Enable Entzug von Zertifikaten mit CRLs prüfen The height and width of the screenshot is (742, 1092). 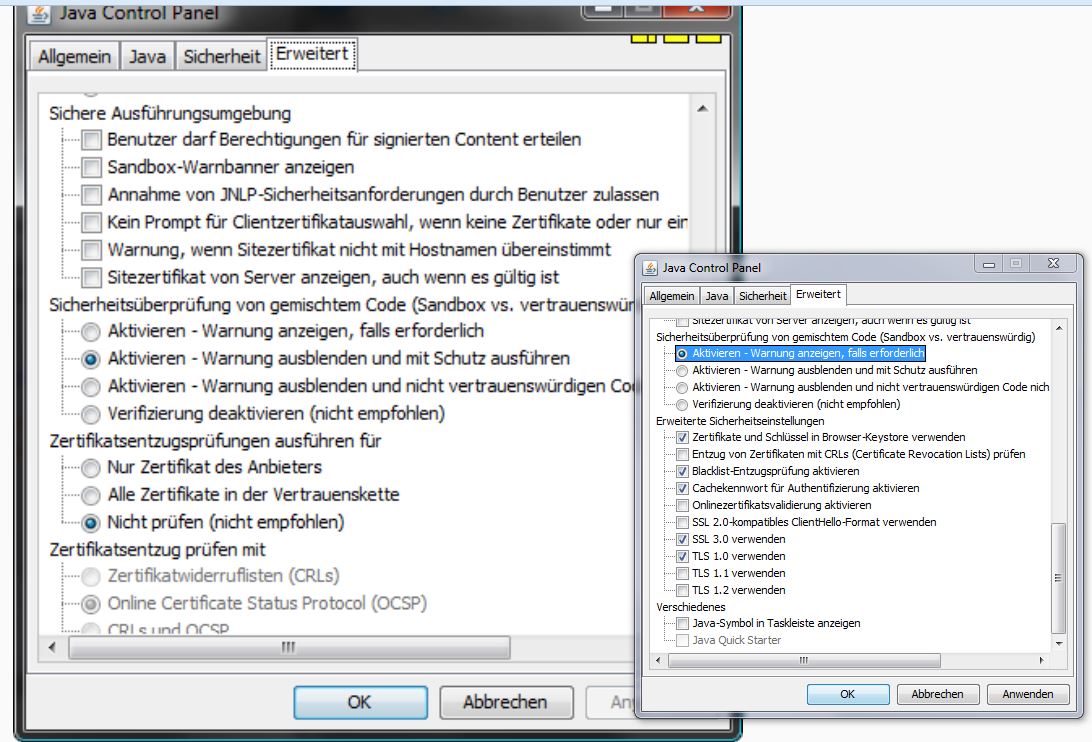pyautogui.click(x=682, y=454)
